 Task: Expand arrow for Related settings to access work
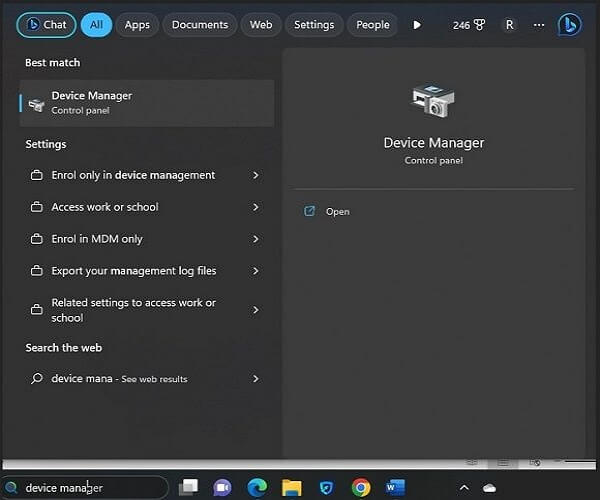pos(256,310)
